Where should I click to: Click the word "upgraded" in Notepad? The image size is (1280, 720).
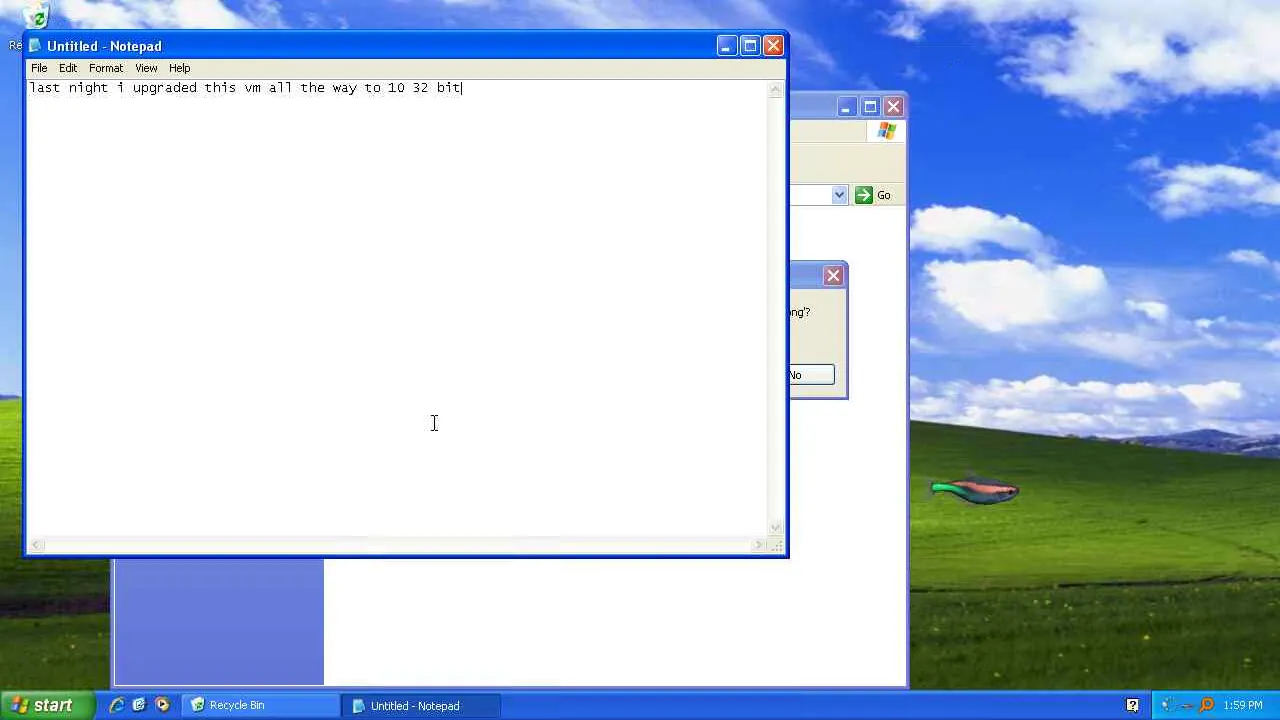coord(165,88)
